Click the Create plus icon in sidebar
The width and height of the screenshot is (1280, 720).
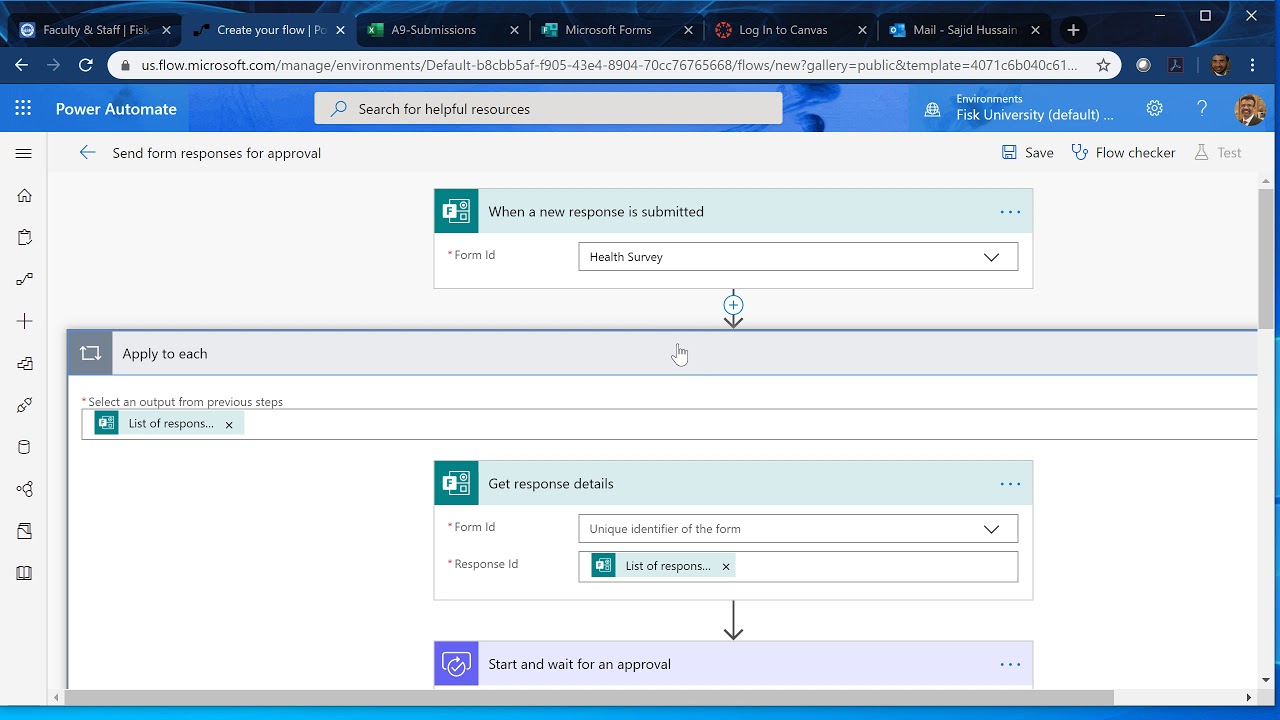(24, 321)
